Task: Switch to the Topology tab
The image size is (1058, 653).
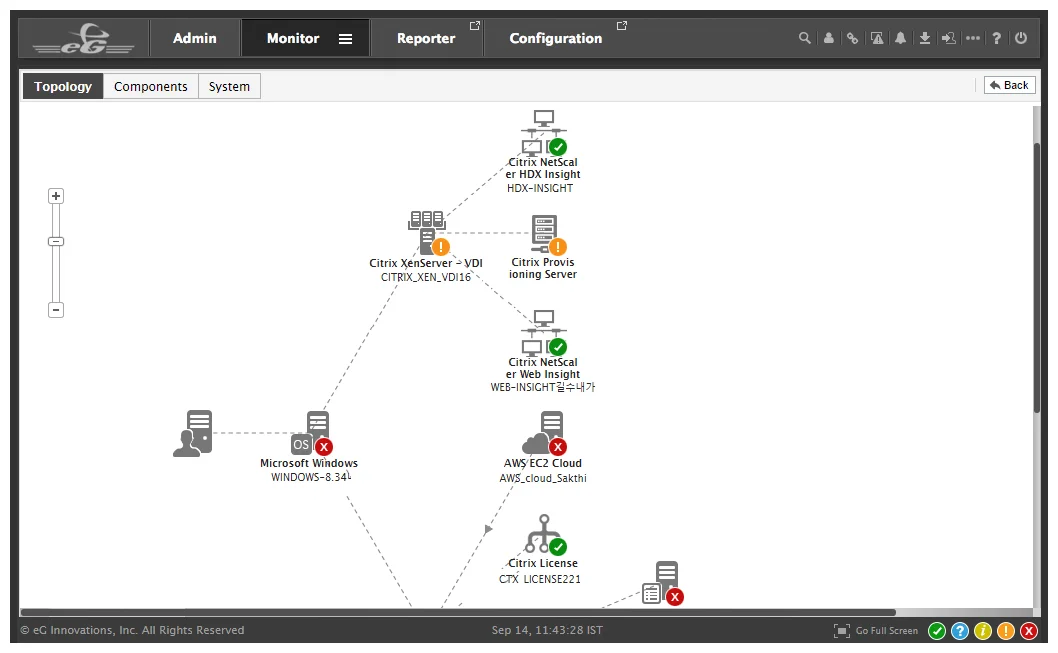Action: (x=63, y=86)
